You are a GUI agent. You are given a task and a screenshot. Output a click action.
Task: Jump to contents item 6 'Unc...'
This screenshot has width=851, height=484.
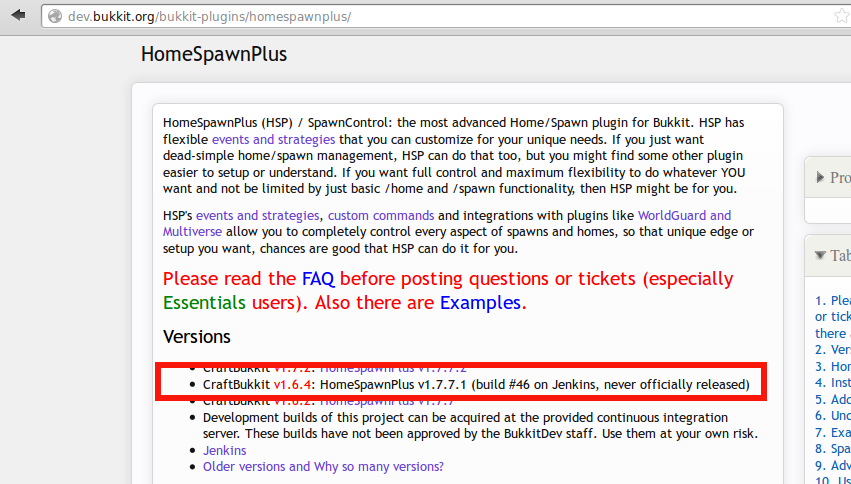(833, 416)
